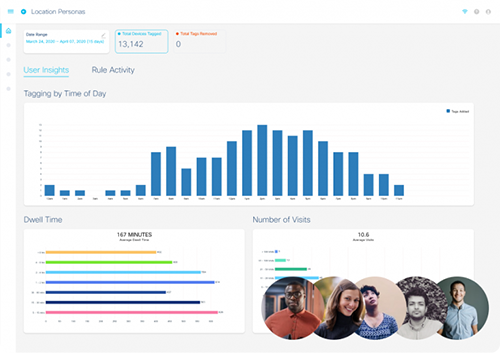Click the 13,142 devices tagged count
This screenshot has width=500, height=362.
click(x=131, y=44)
